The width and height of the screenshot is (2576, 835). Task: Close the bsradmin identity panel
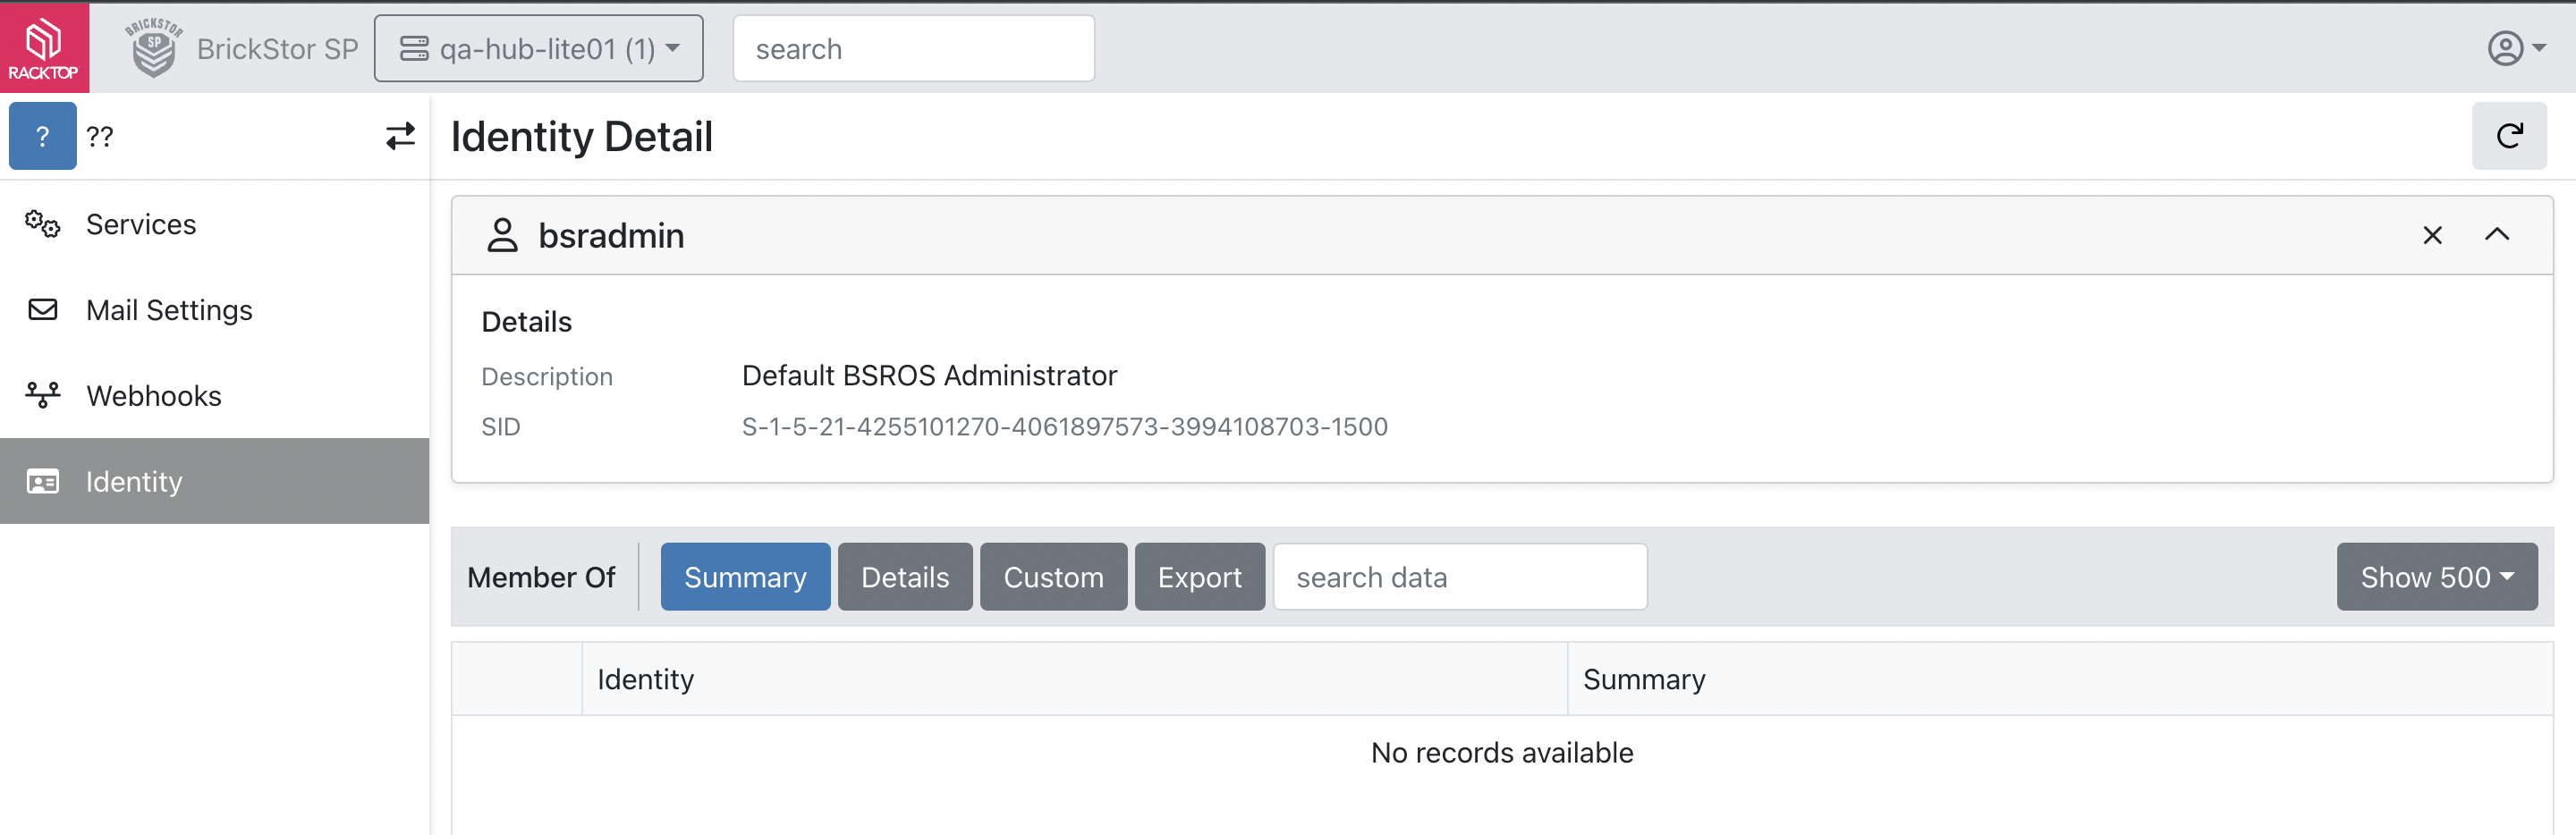[2432, 235]
